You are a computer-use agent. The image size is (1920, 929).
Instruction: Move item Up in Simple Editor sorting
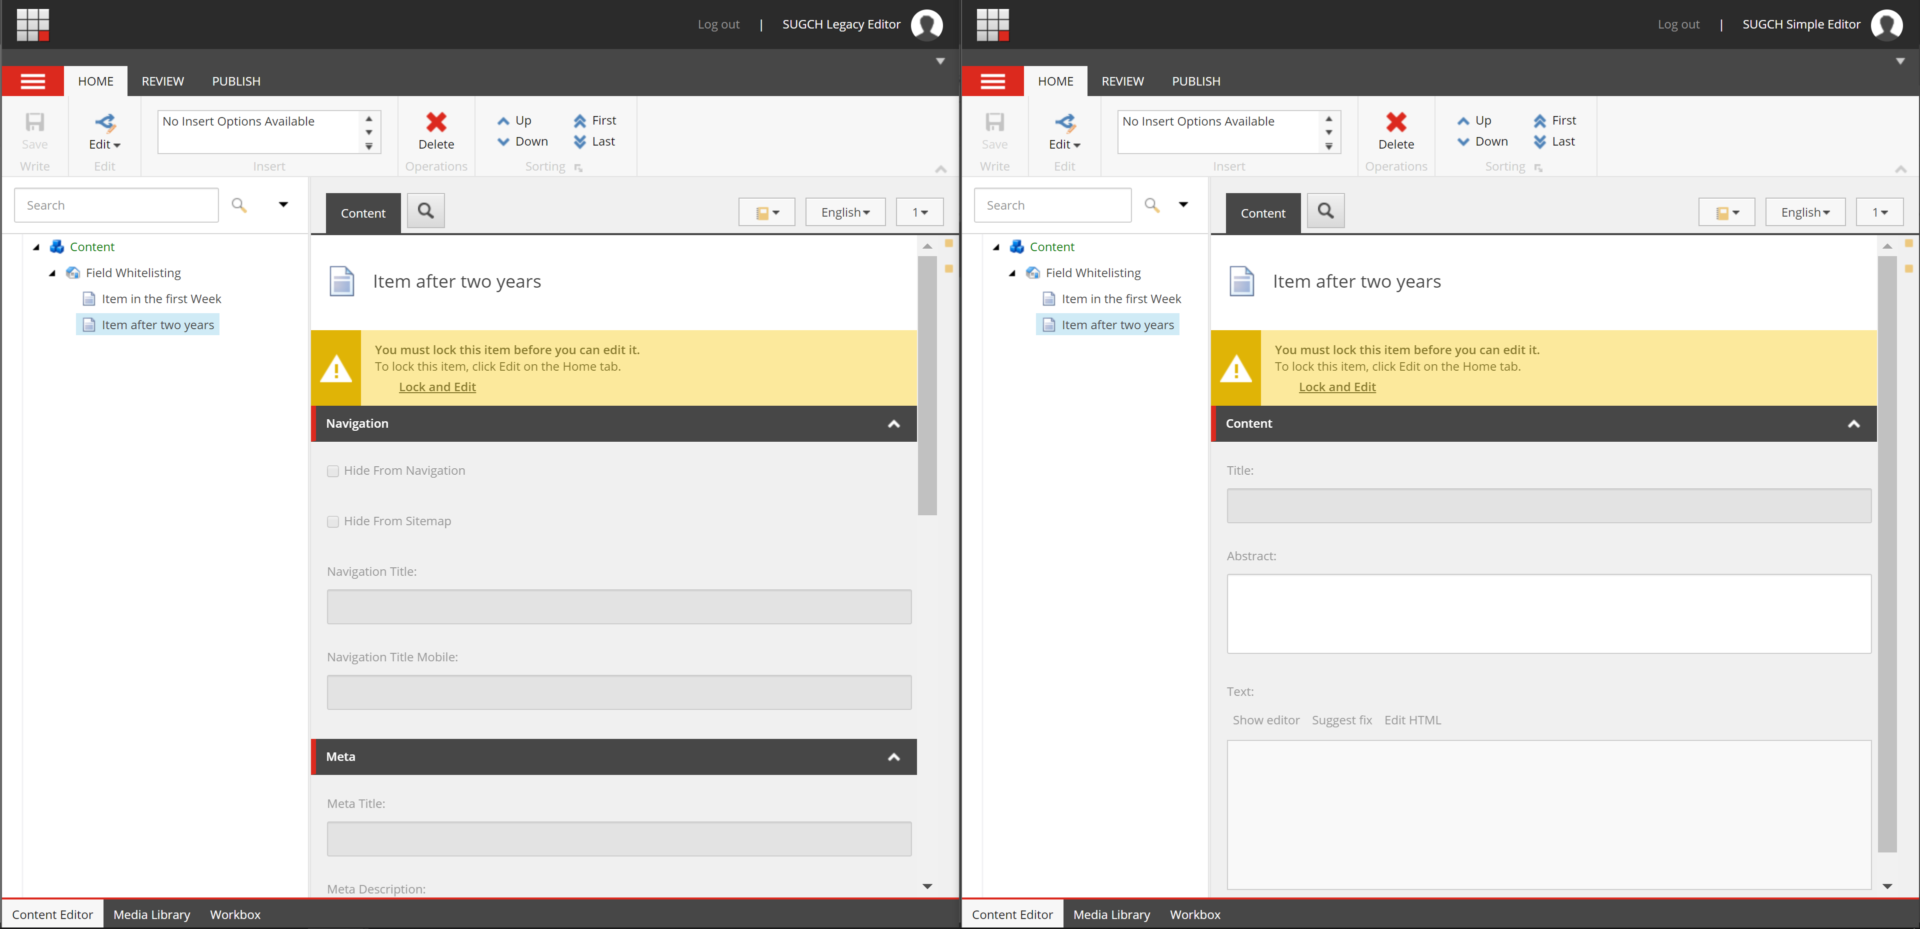pyautogui.click(x=1474, y=120)
